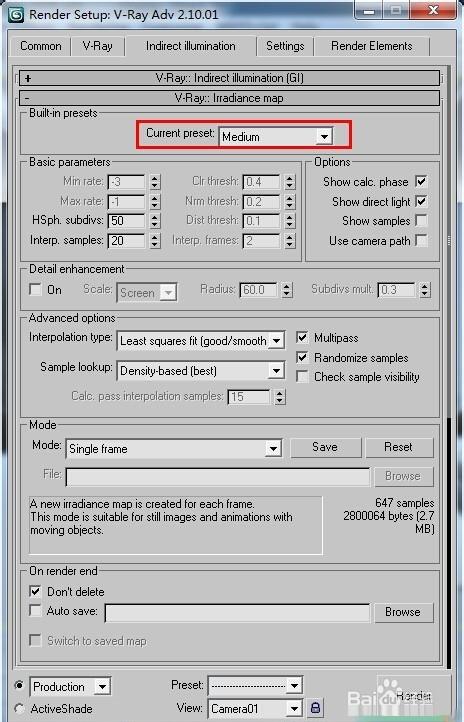
Task: Open the Settings tab
Action: pyautogui.click(x=285, y=46)
